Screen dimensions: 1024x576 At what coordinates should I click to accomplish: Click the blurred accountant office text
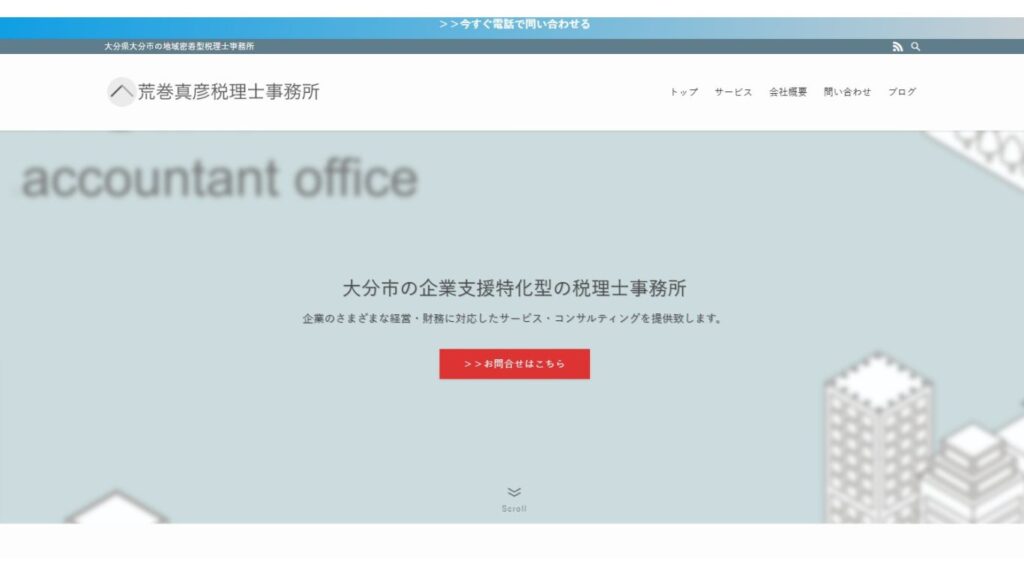[219, 178]
